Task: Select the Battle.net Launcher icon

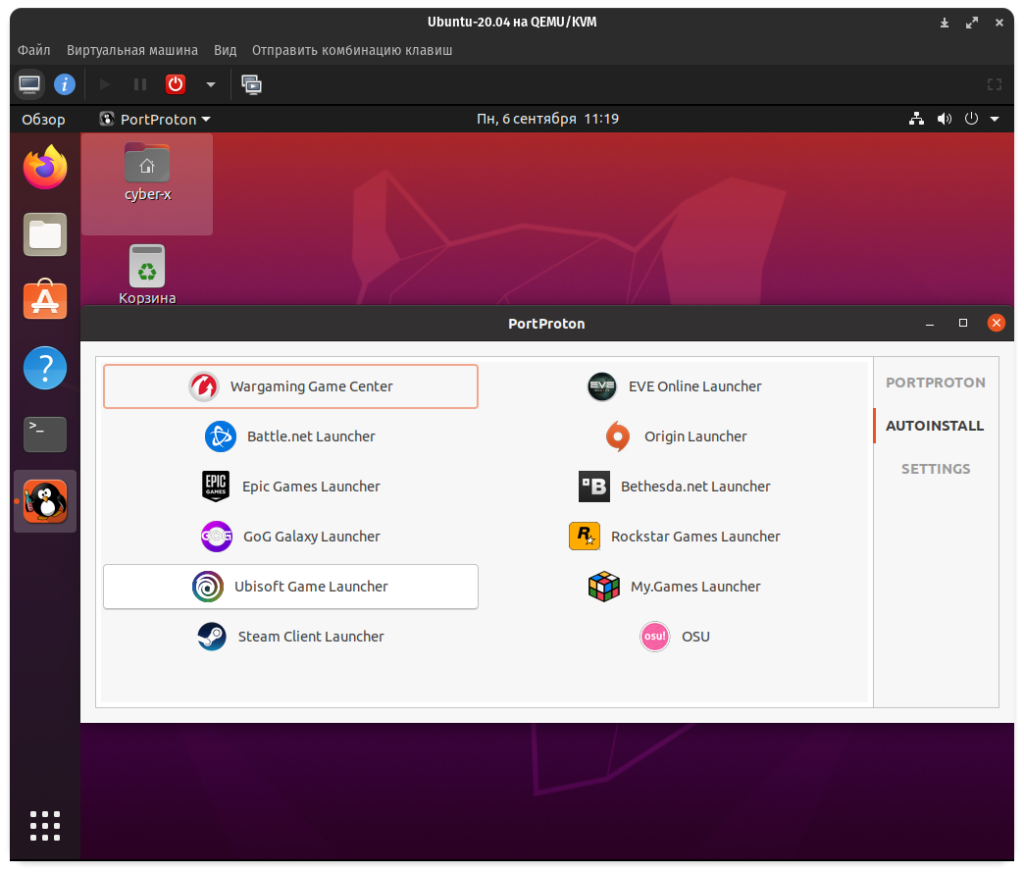Action: pyautogui.click(x=220, y=437)
